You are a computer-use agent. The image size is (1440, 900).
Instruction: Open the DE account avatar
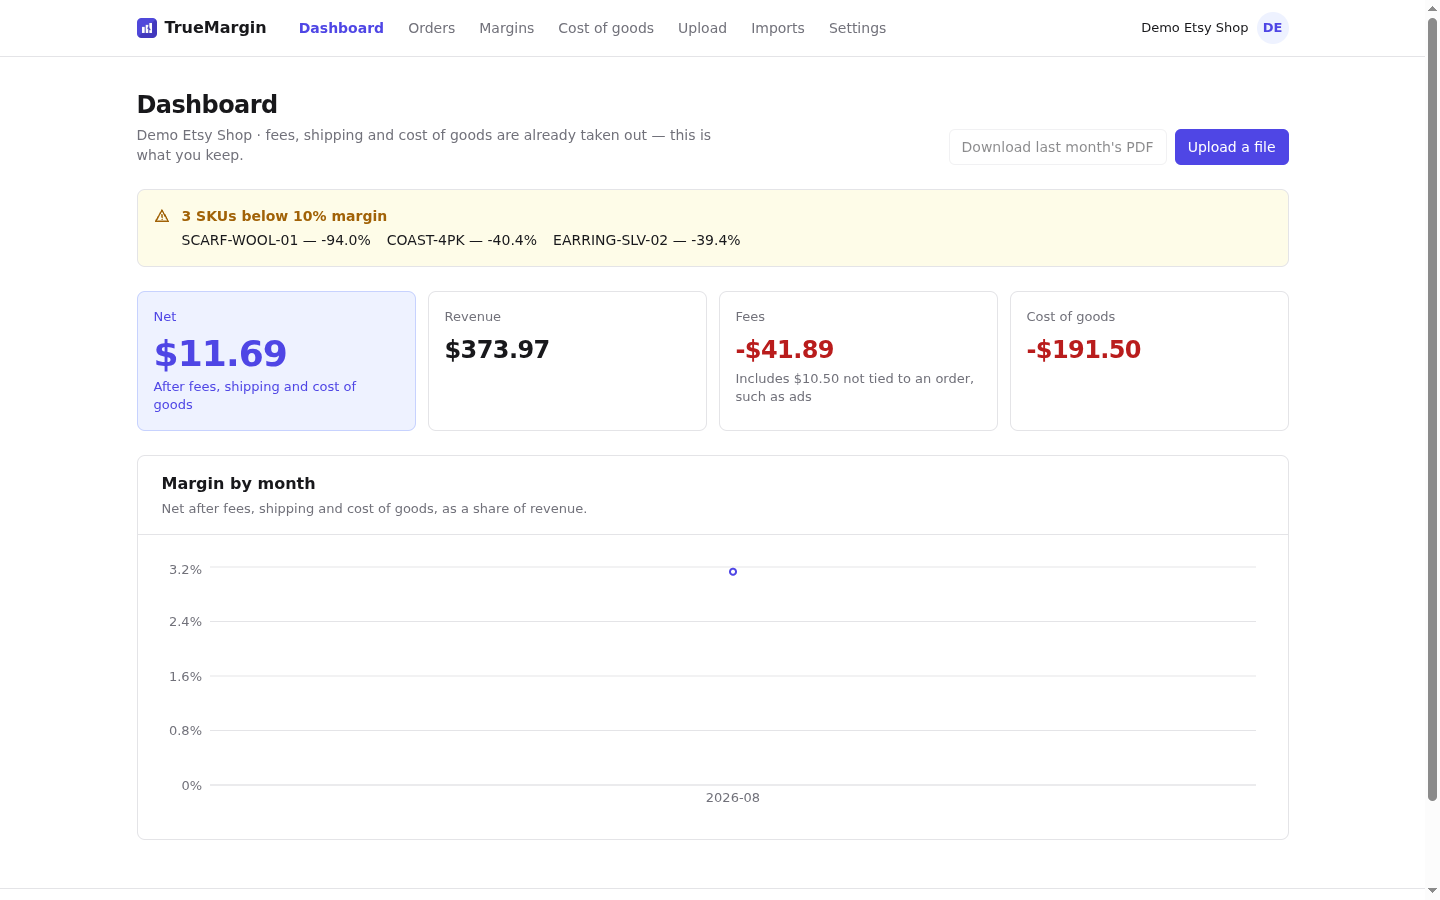coord(1273,28)
